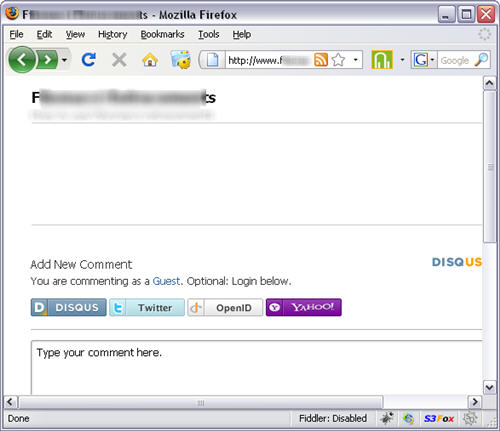The width and height of the screenshot is (500, 431).
Task: Reload the page with the blue refresh icon
Action: [89, 60]
